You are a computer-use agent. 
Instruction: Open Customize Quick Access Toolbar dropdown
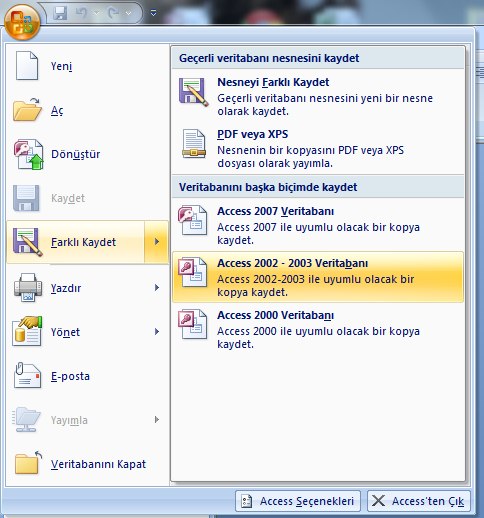(153, 13)
